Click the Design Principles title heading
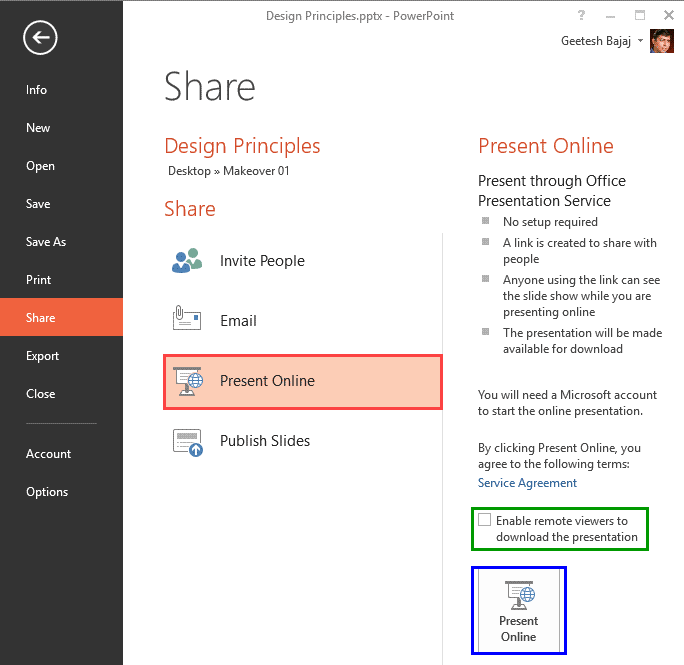This screenshot has height=665, width=684. [x=242, y=146]
